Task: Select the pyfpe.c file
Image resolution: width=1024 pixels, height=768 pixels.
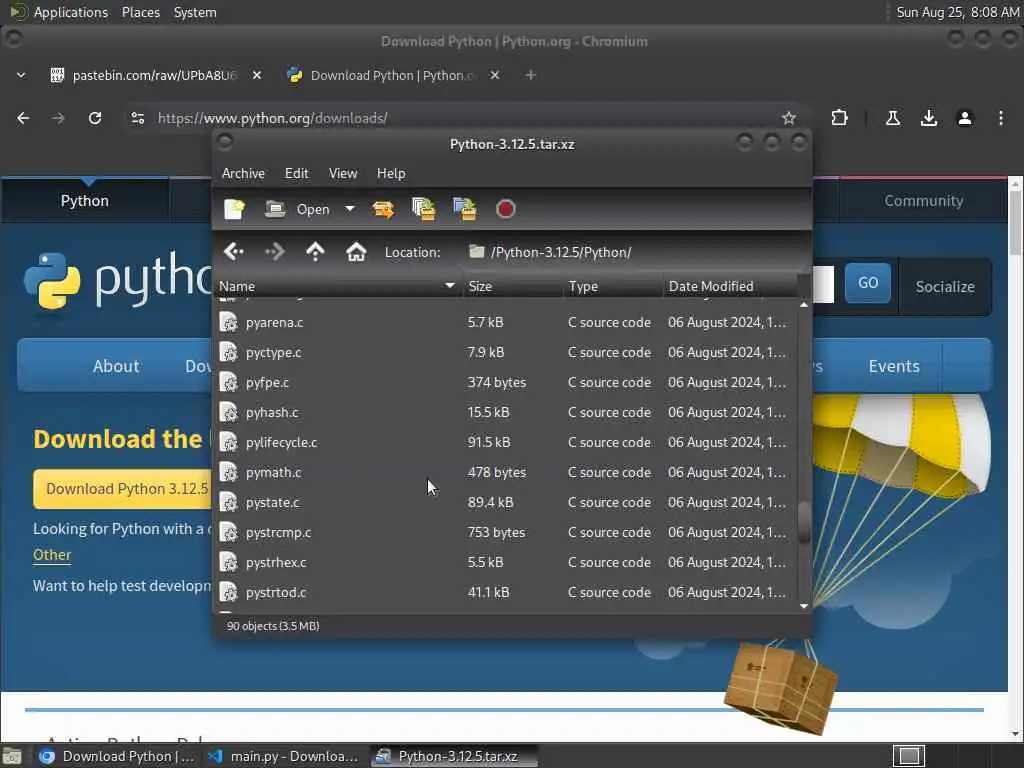Action: tap(506, 382)
